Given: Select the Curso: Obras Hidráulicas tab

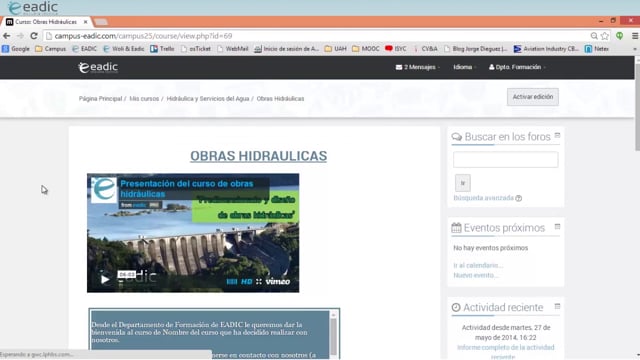Looking at the screenshot, I should tap(46, 22).
